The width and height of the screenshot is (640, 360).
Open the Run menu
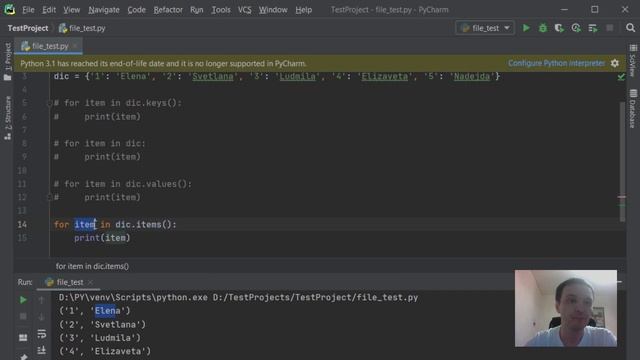click(x=196, y=10)
